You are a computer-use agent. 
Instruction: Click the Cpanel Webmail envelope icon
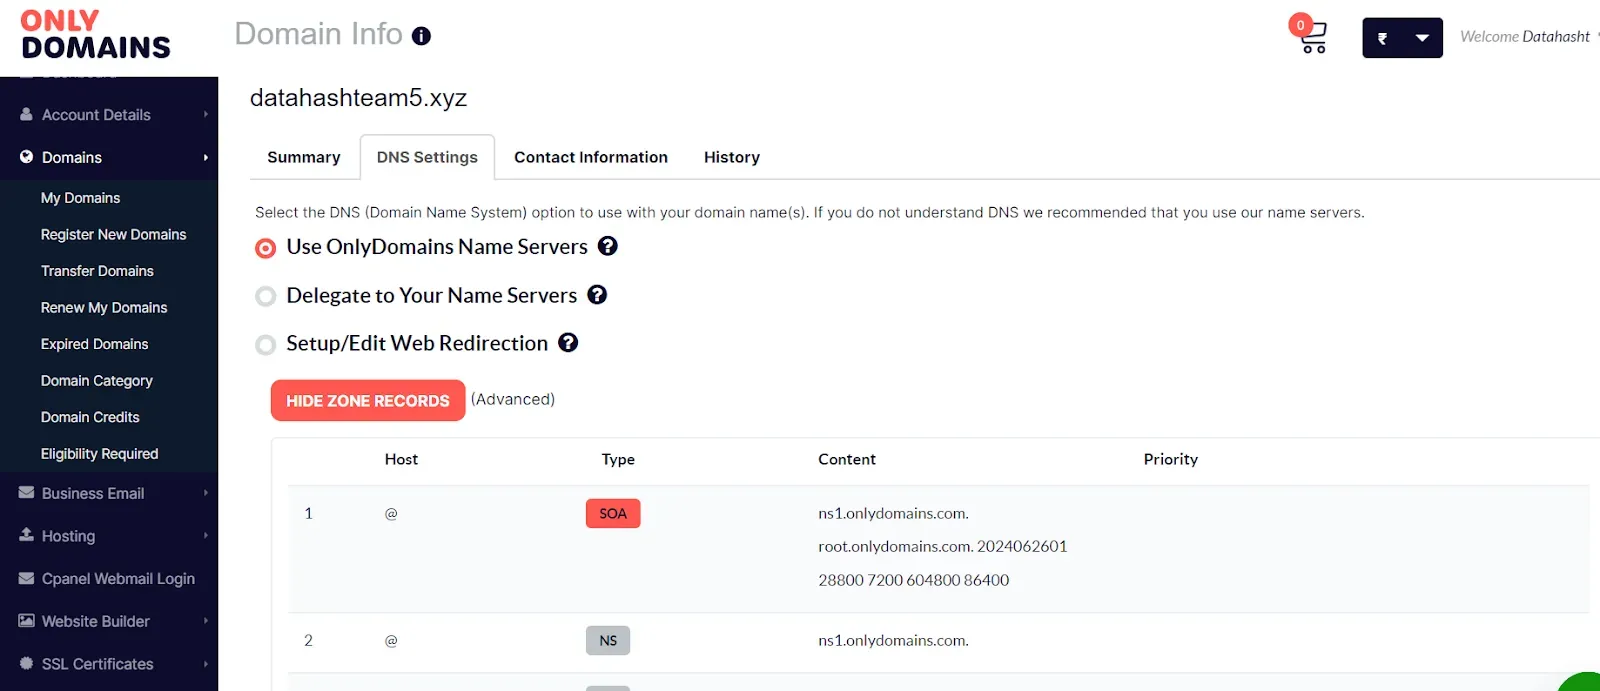26,578
